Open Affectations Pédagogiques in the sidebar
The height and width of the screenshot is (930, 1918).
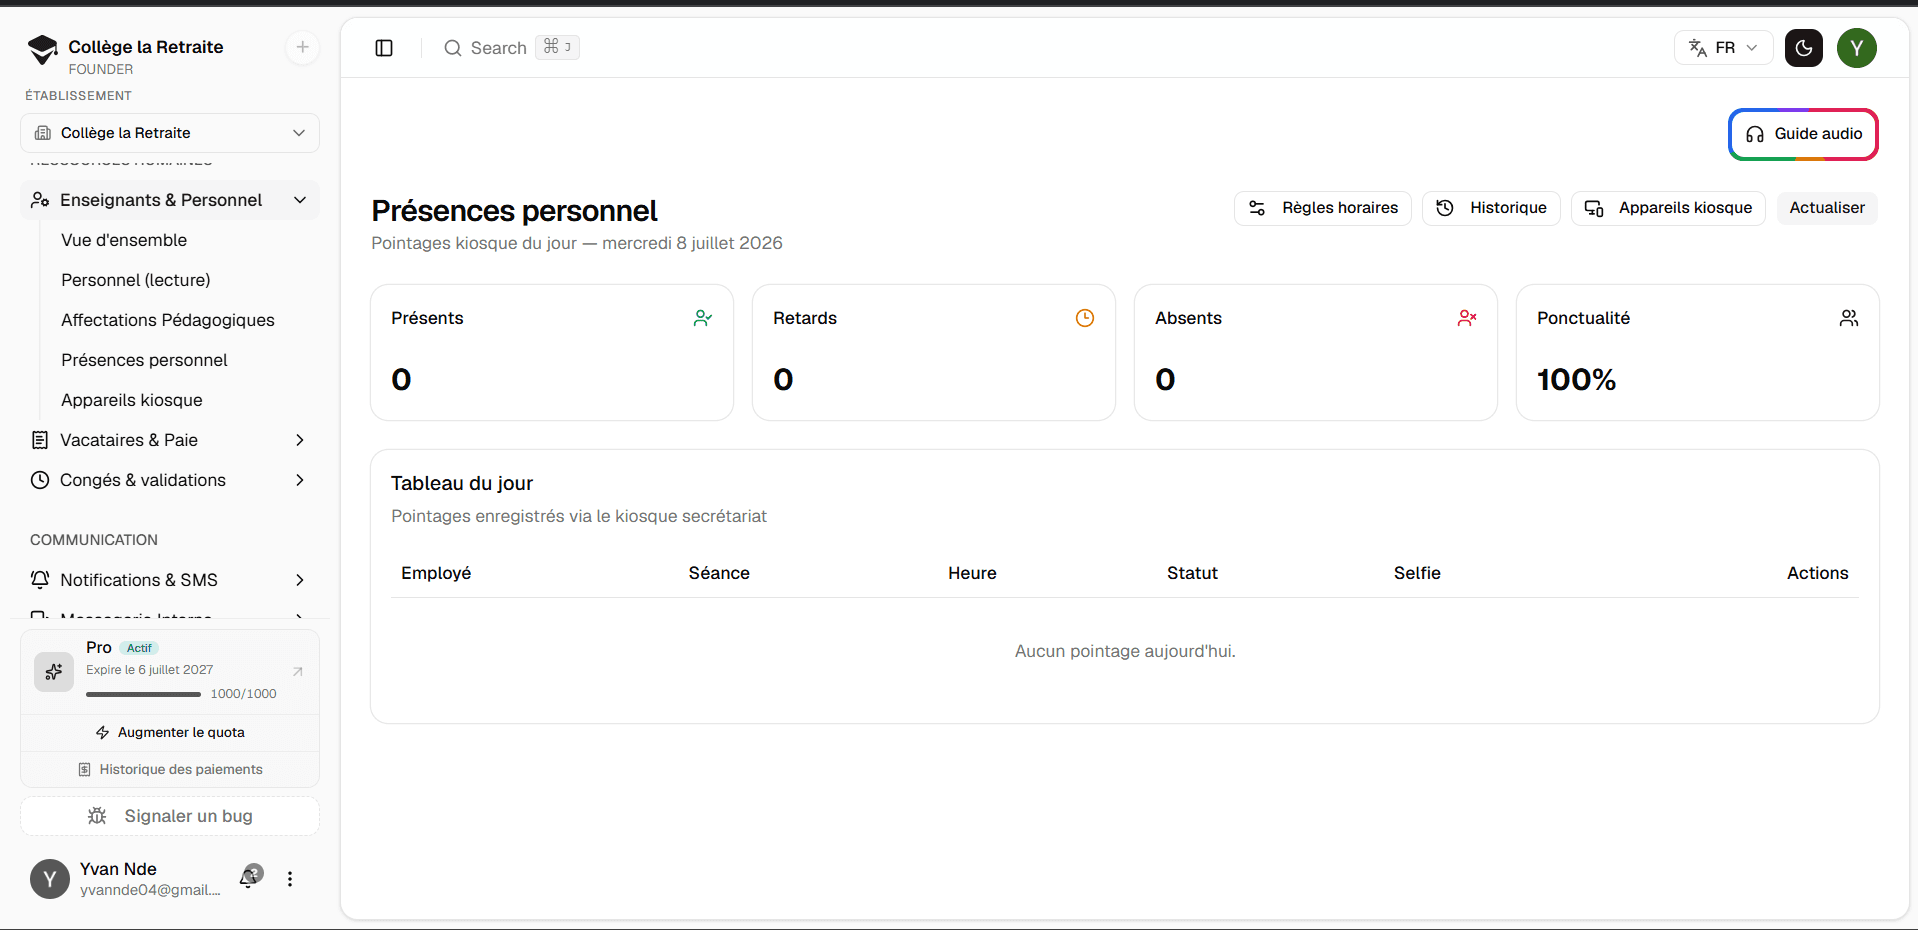pyautogui.click(x=168, y=320)
